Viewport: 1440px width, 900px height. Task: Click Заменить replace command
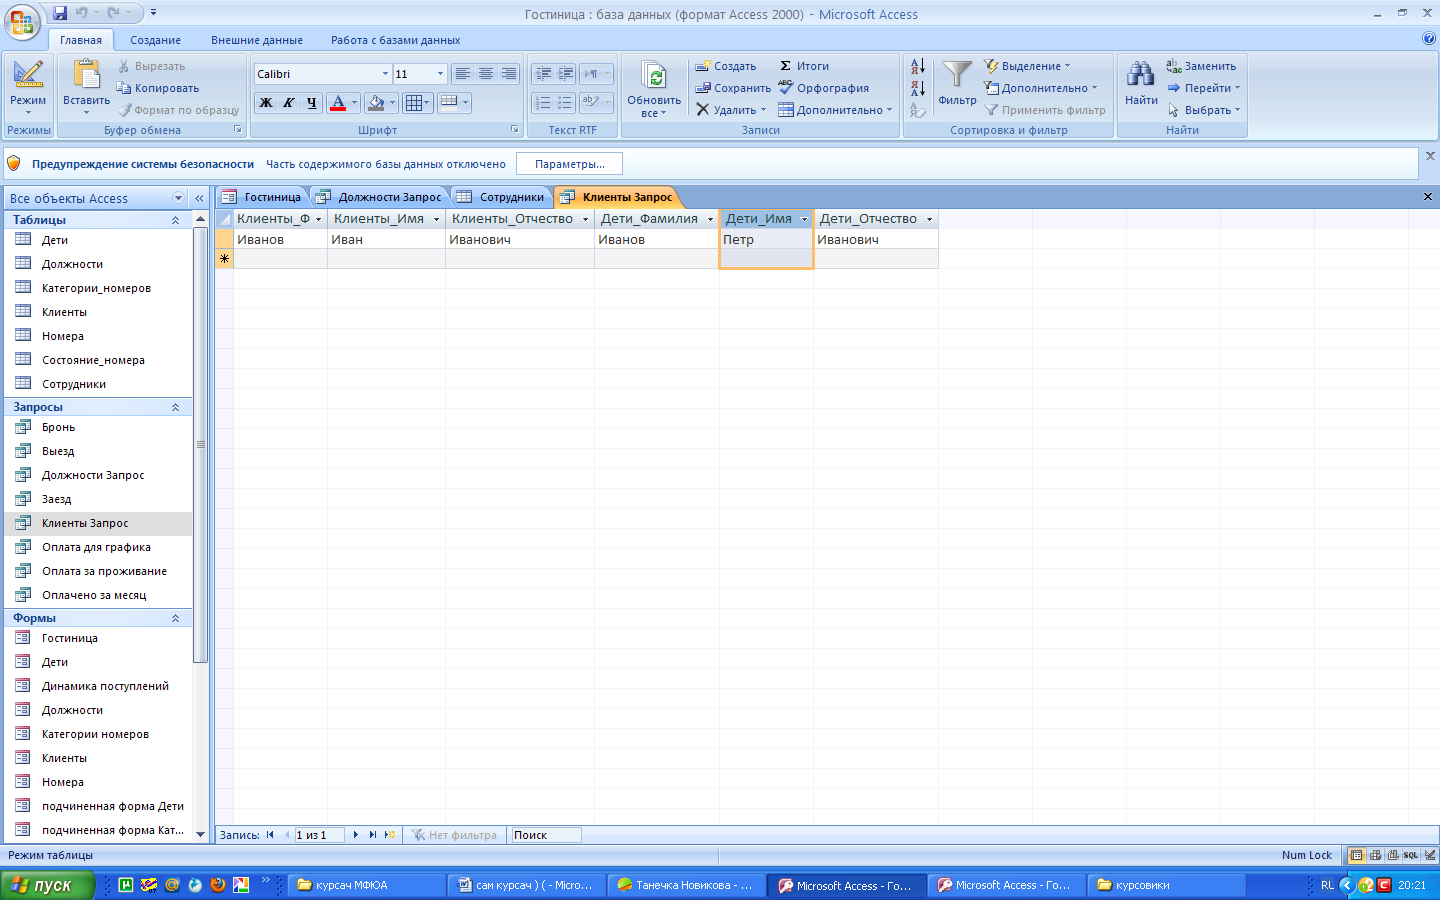coord(1201,66)
